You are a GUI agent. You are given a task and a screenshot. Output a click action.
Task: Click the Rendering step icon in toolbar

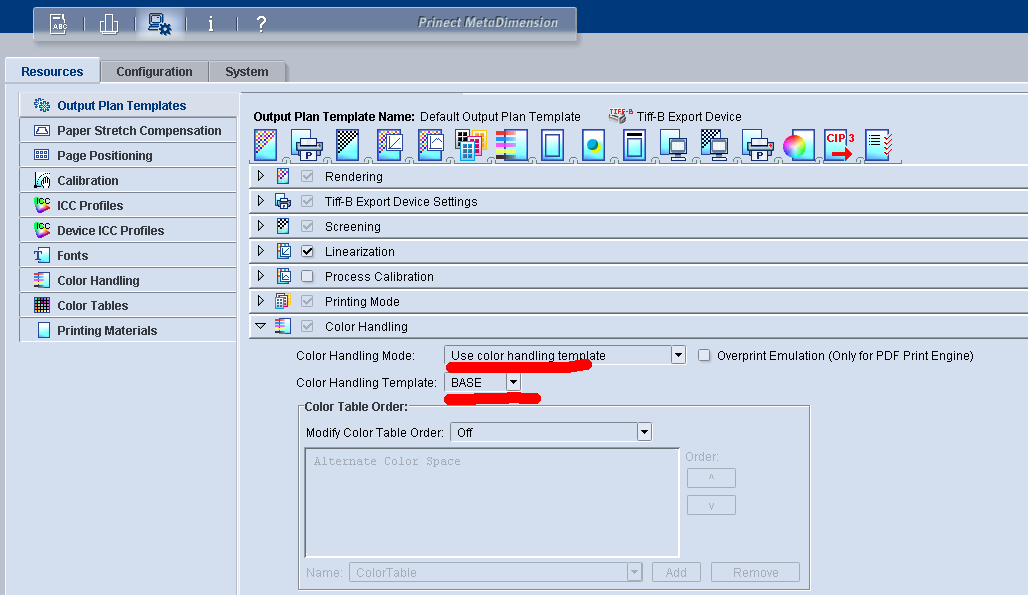coord(266,145)
